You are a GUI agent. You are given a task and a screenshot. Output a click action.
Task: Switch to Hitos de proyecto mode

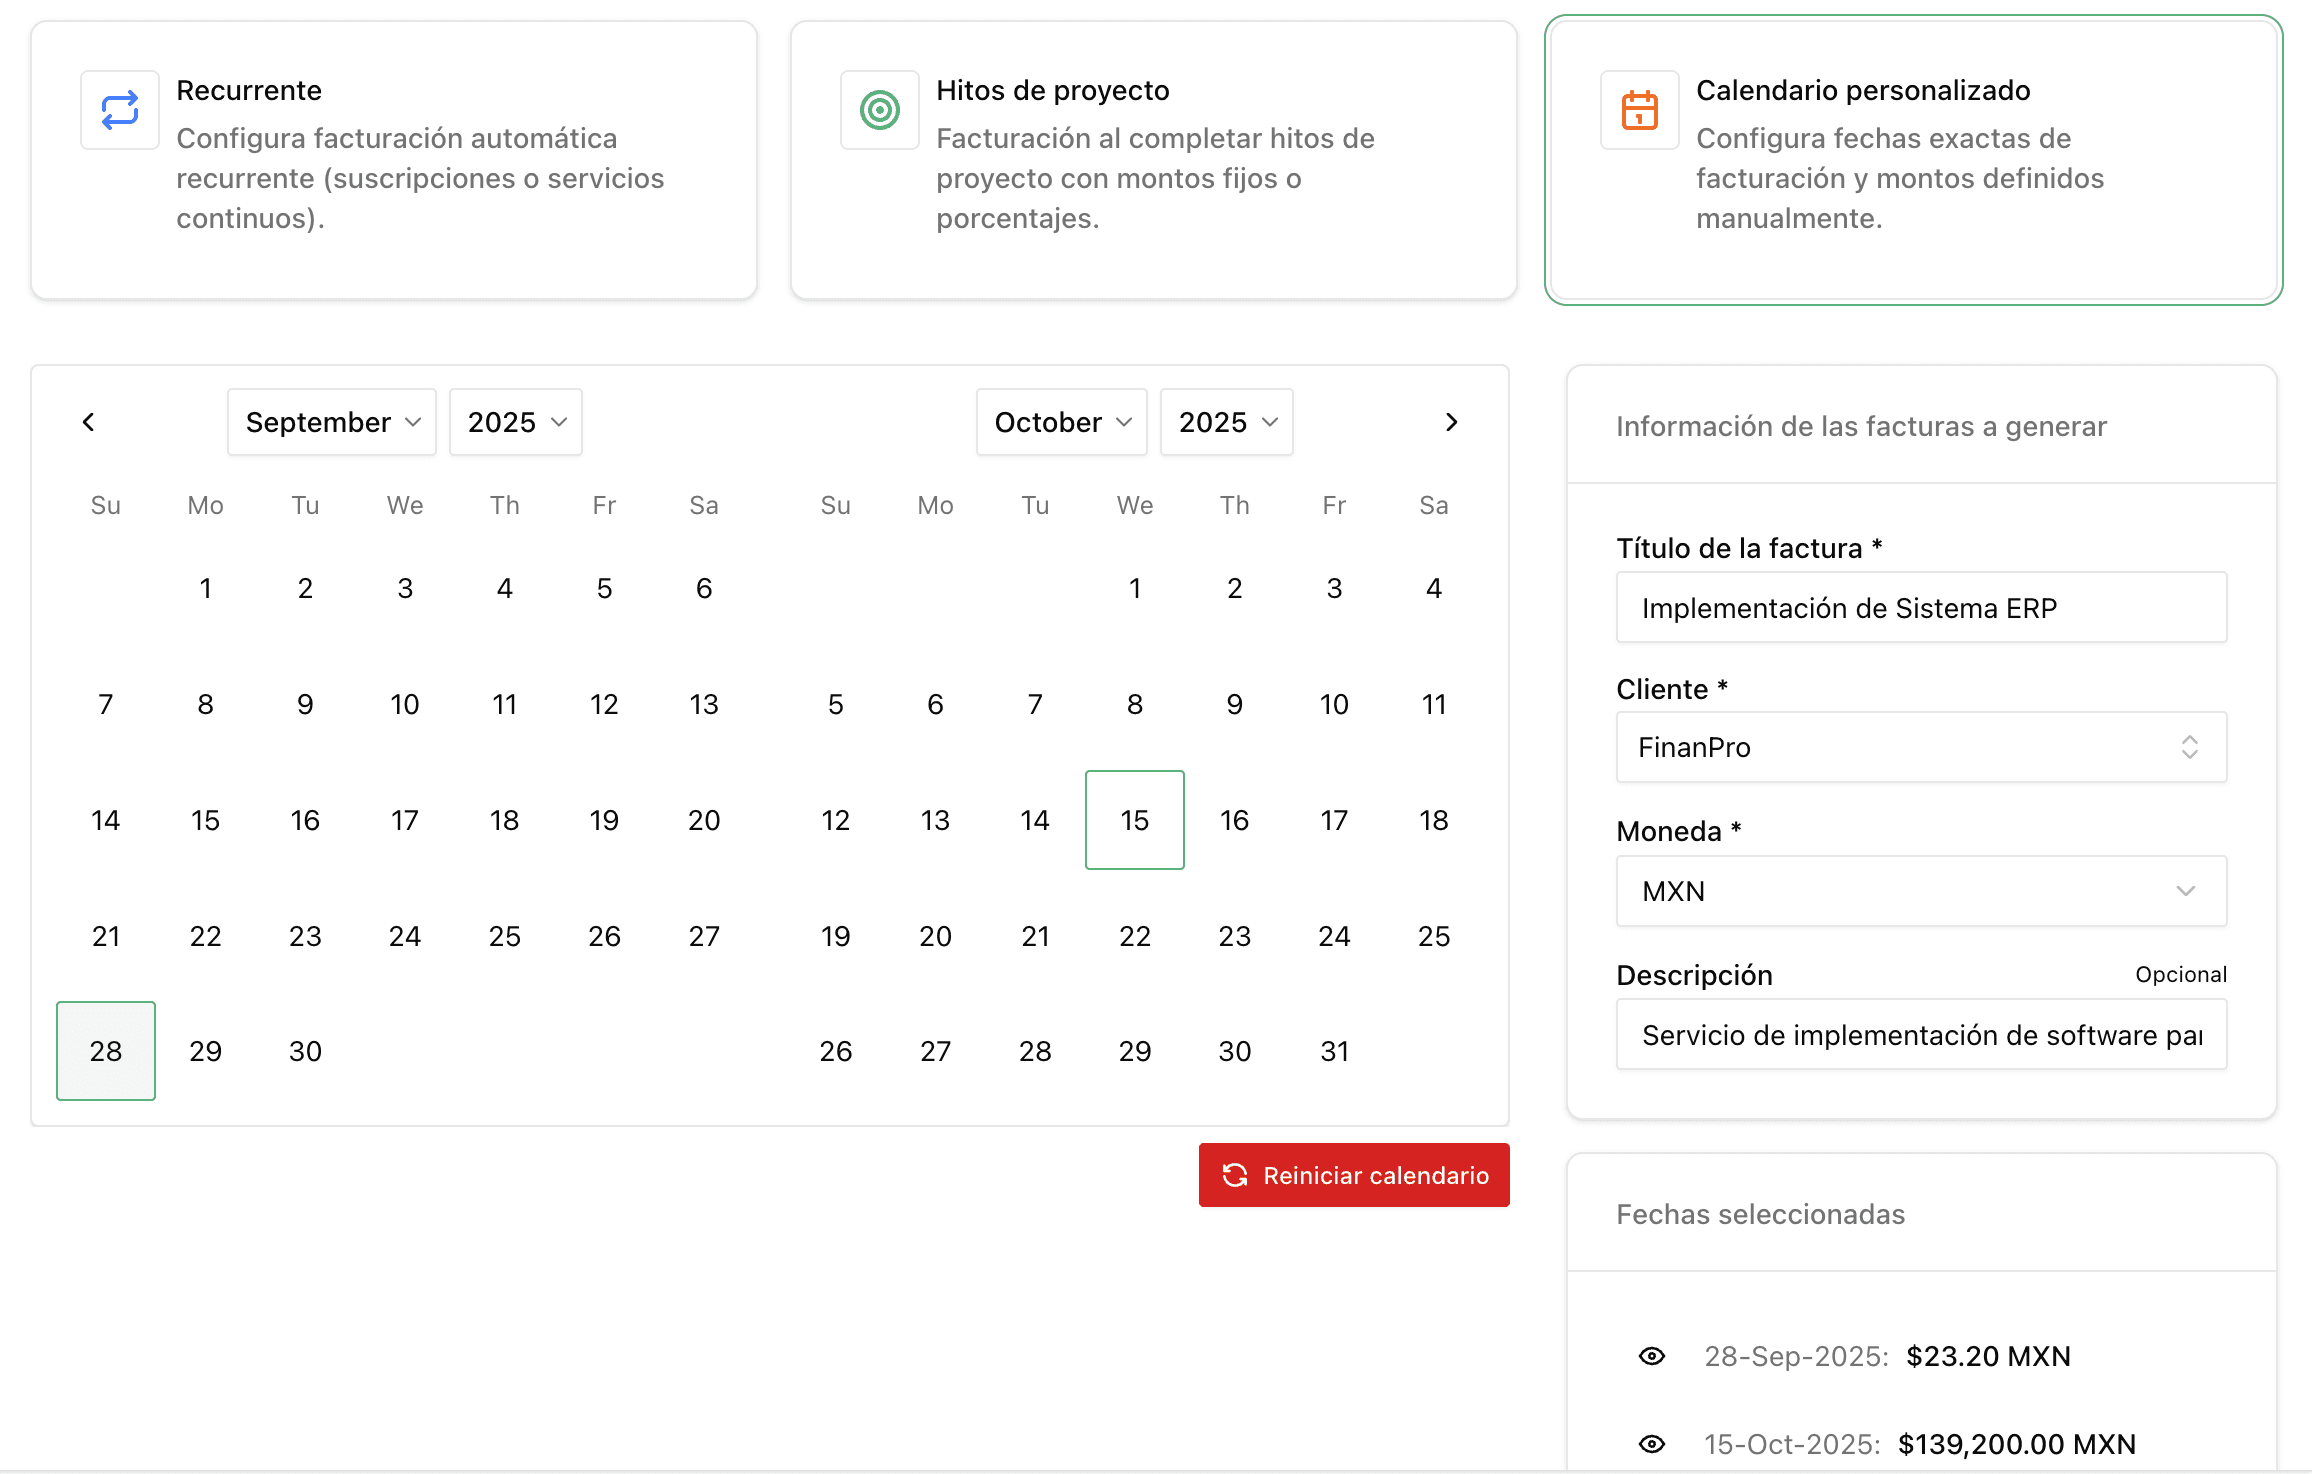click(x=1154, y=158)
